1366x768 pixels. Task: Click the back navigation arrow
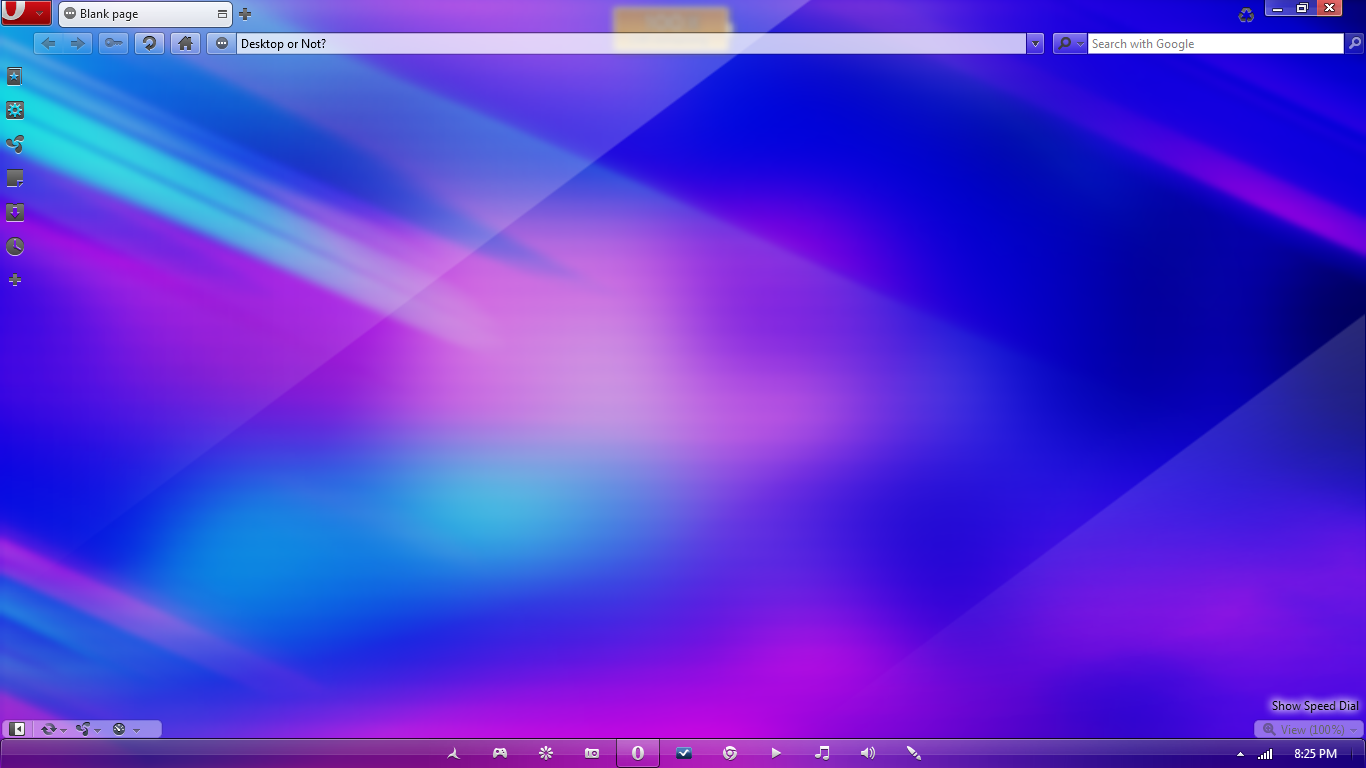[47, 43]
